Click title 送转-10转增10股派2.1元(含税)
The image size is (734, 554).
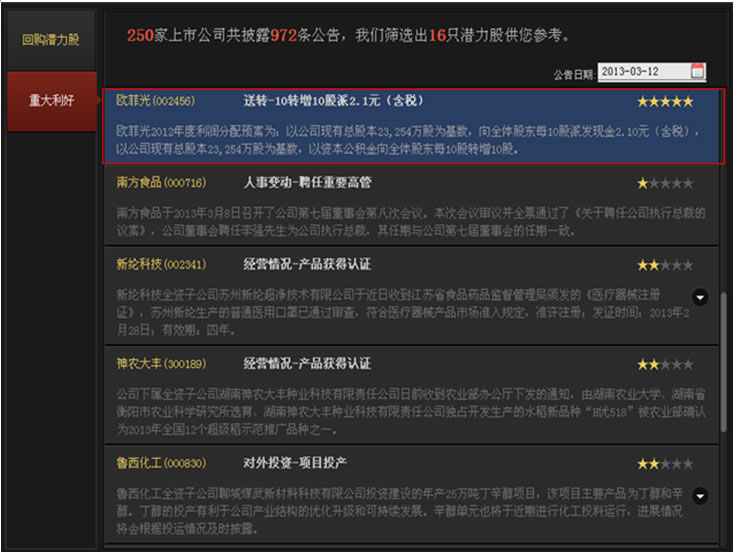(x=333, y=101)
